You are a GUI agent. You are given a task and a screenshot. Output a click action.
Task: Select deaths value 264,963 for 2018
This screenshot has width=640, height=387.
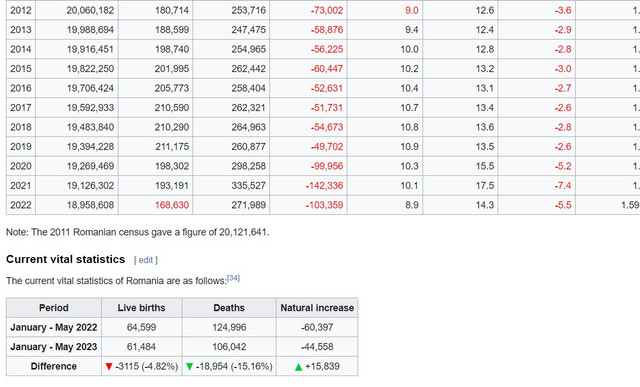[249, 127]
